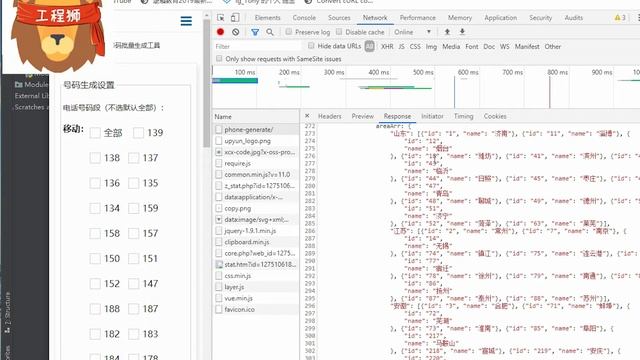
Task: Select the require.js request
Action: (256, 163)
